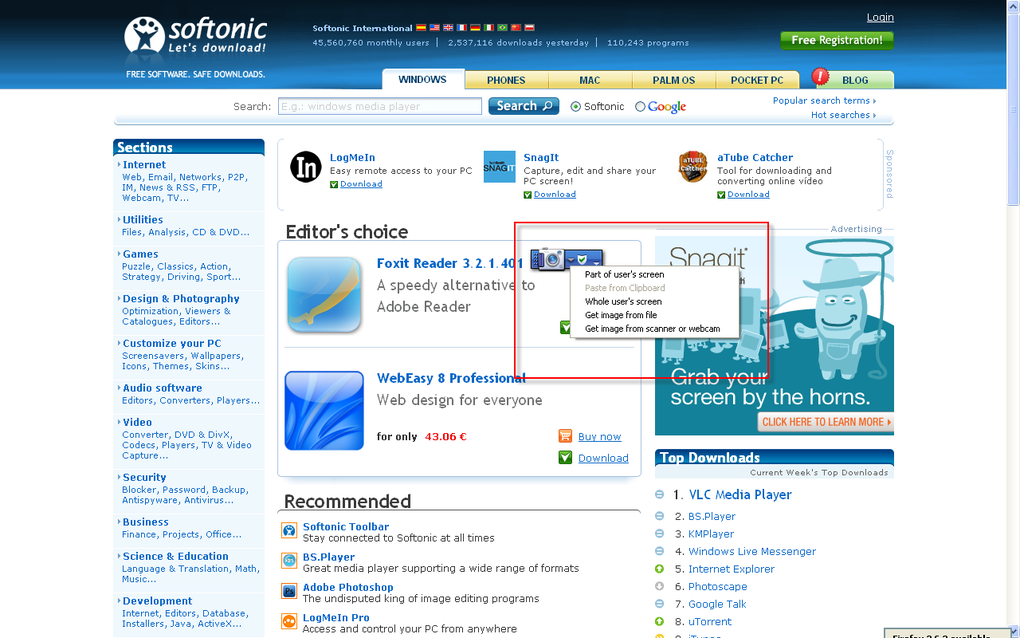This screenshot has width=1020, height=638.
Task: Open the Internet section link in sidebar
Action: tap(144, 165)
